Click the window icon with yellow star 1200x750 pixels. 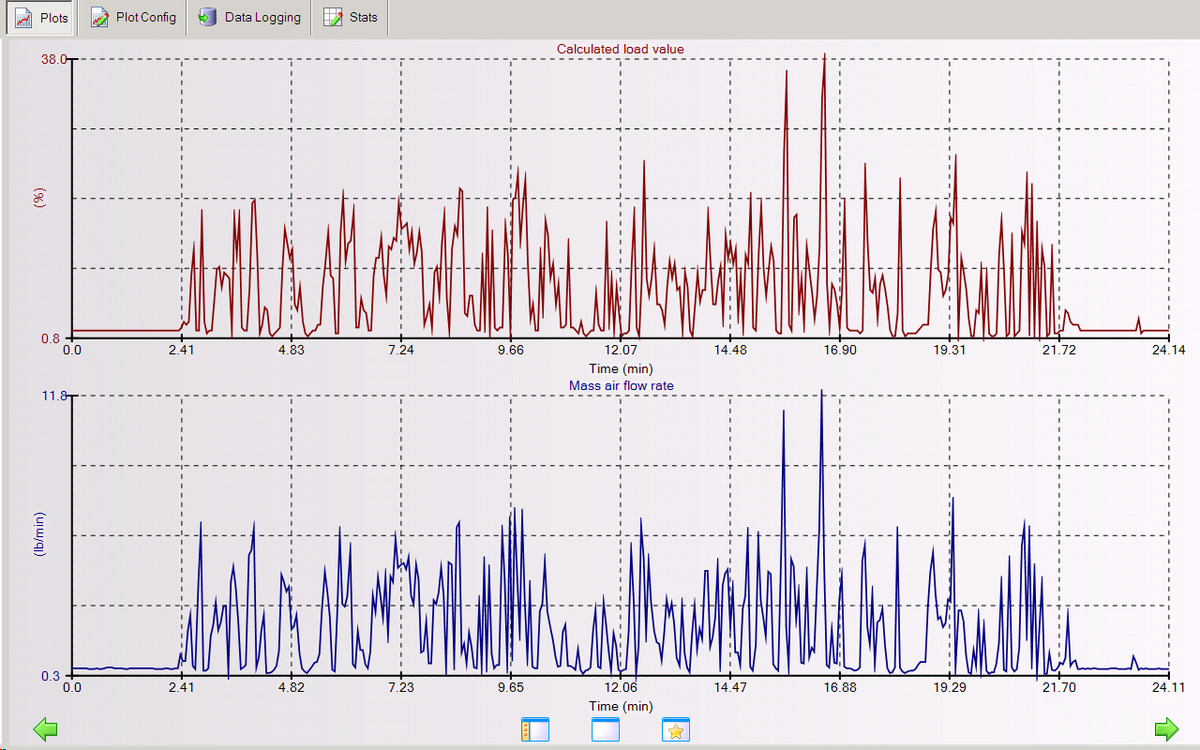pos(676,730)
